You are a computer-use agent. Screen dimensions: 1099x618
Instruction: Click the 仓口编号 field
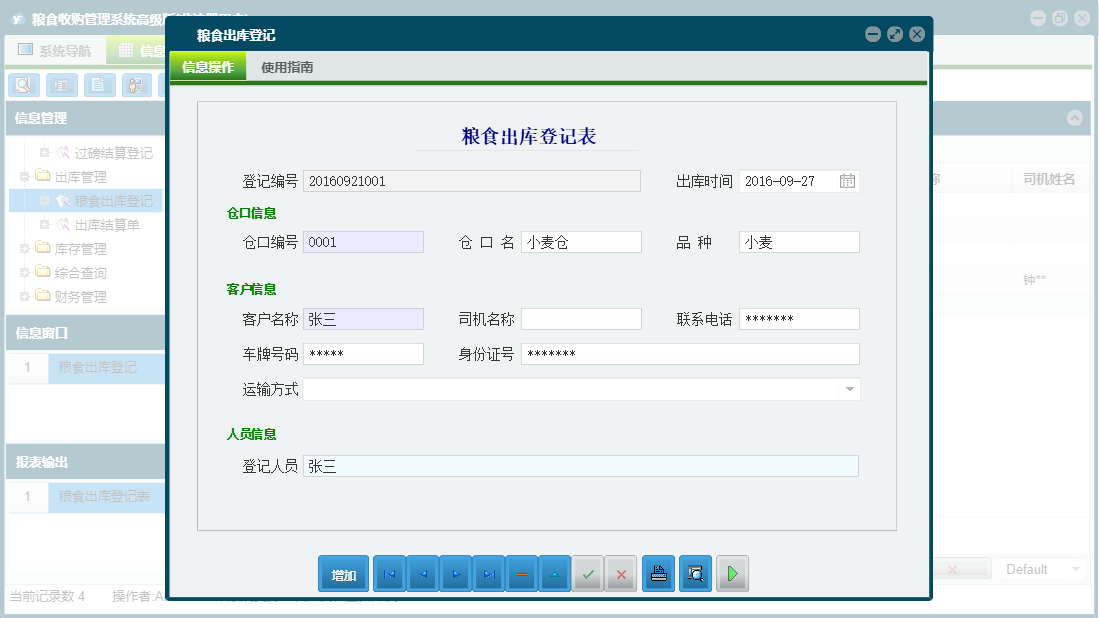click(x=363, y=242)
